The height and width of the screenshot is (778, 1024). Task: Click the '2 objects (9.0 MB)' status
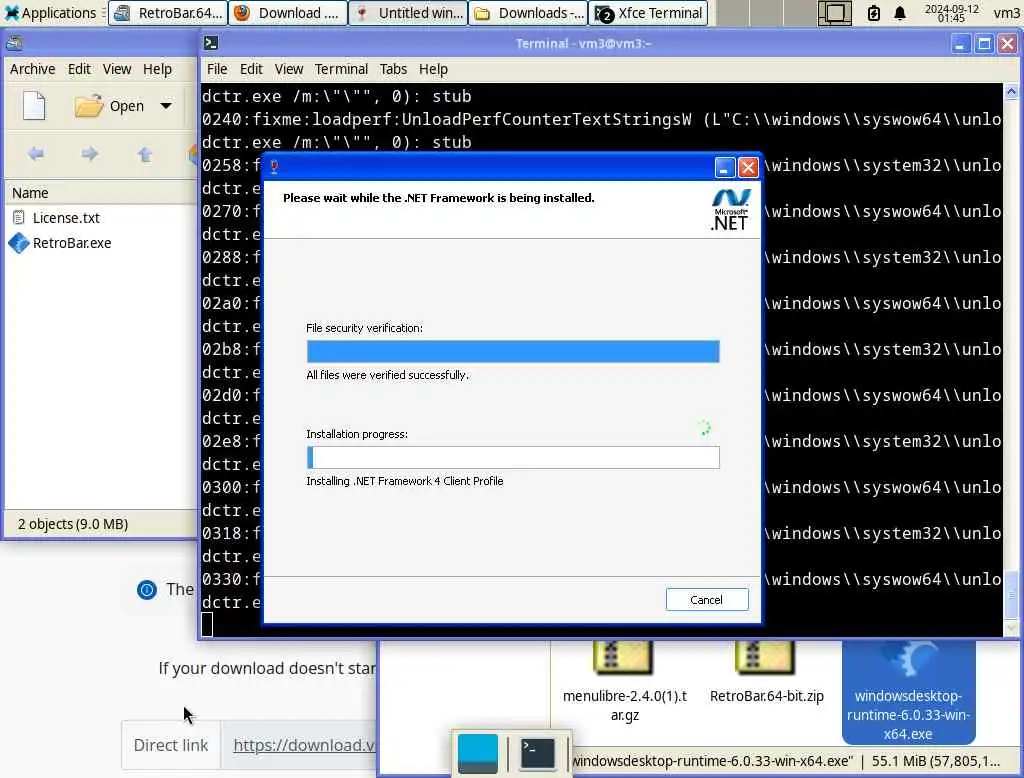coord(73,524)
